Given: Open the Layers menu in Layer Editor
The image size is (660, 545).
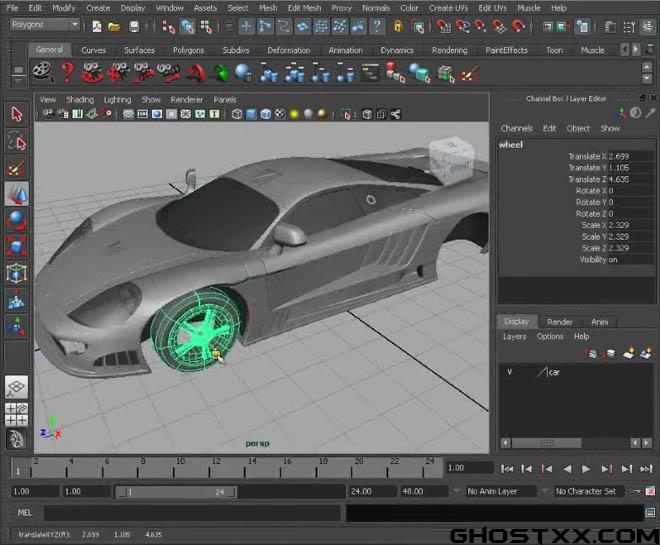Looking at the screenshot, I should (x=514, y=336).
